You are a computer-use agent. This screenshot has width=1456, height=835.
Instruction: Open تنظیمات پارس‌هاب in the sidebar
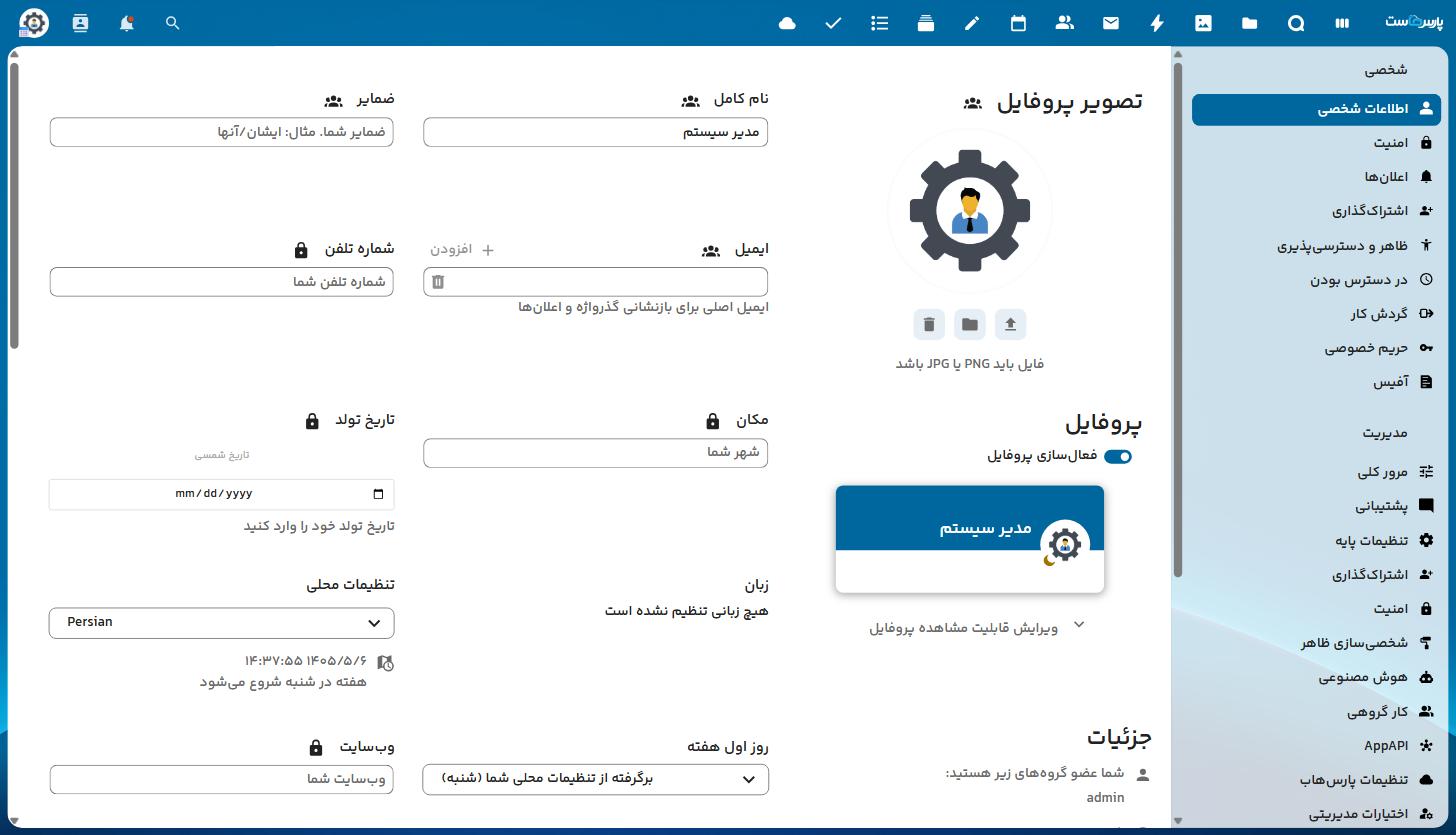click(x=1316, y=780)
